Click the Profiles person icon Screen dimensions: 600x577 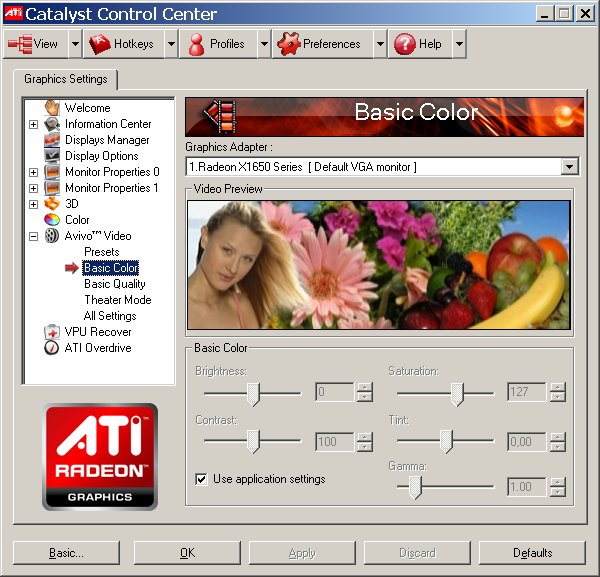(196, 44)
